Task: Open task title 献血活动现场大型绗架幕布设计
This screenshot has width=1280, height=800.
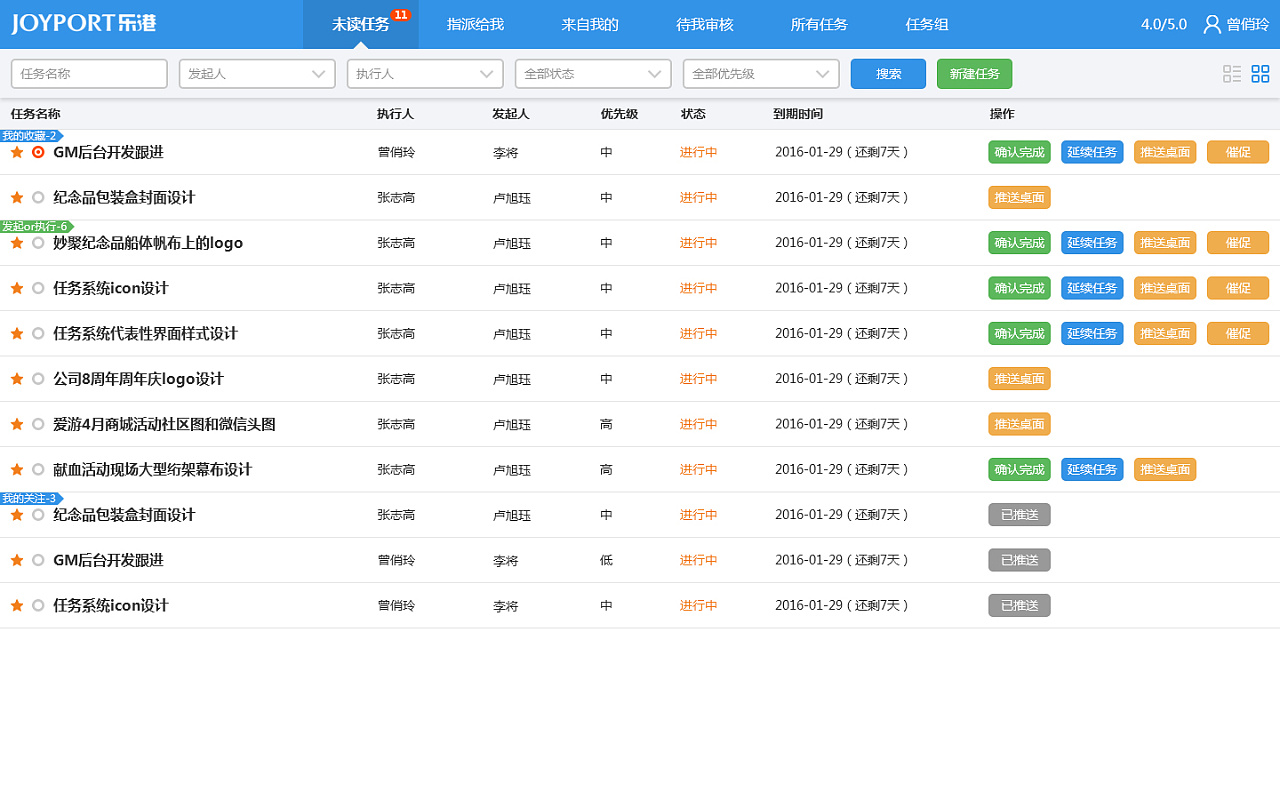Action: coord(152,469)
